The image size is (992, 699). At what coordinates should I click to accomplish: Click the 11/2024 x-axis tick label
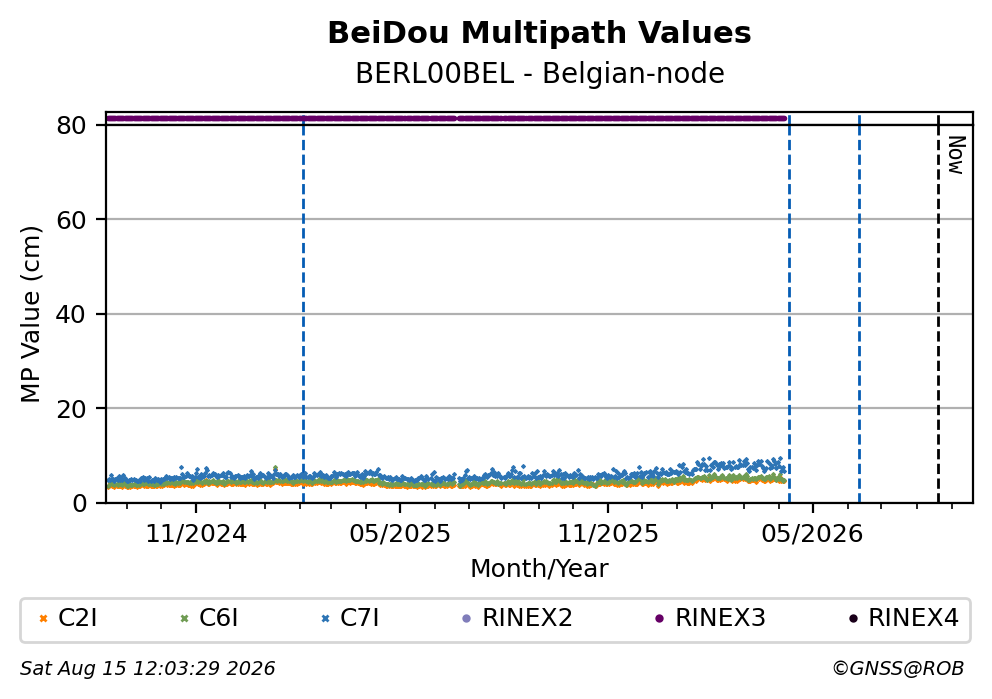[196, 535]
